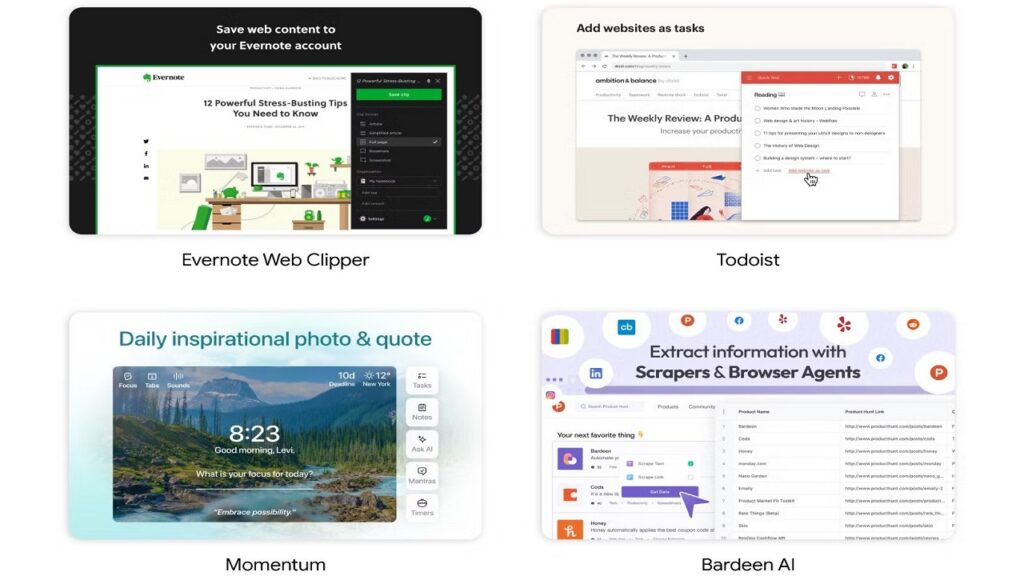Image resolution: width=1024 pixels, height=576 pixels.
Task: Select the Full page clip format
Action: pyautogui.click(x=398, y=142)
